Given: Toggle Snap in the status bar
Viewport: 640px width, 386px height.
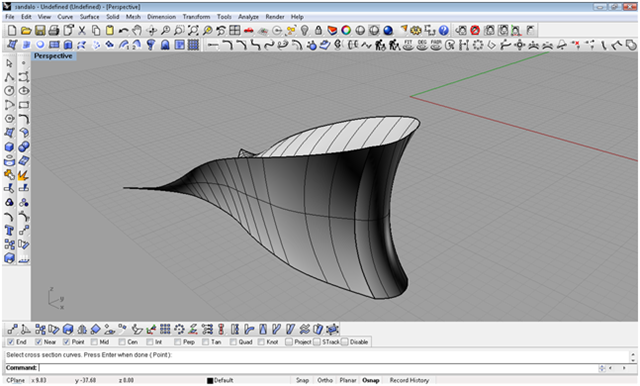Looking at the screenshot, I should 302,380.
